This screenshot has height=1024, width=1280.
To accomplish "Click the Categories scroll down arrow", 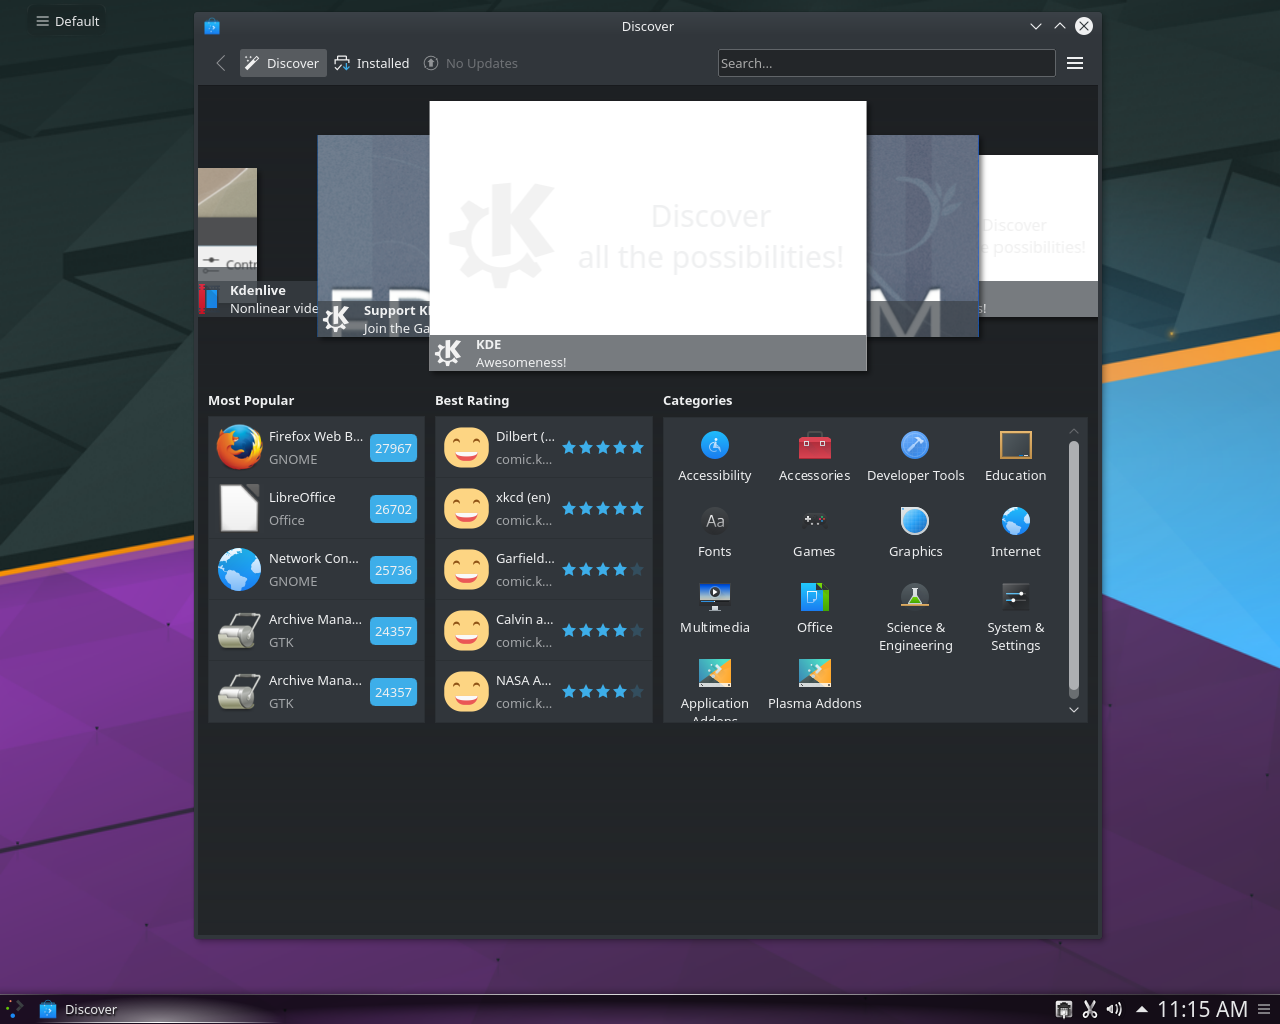I will 1074,710.
